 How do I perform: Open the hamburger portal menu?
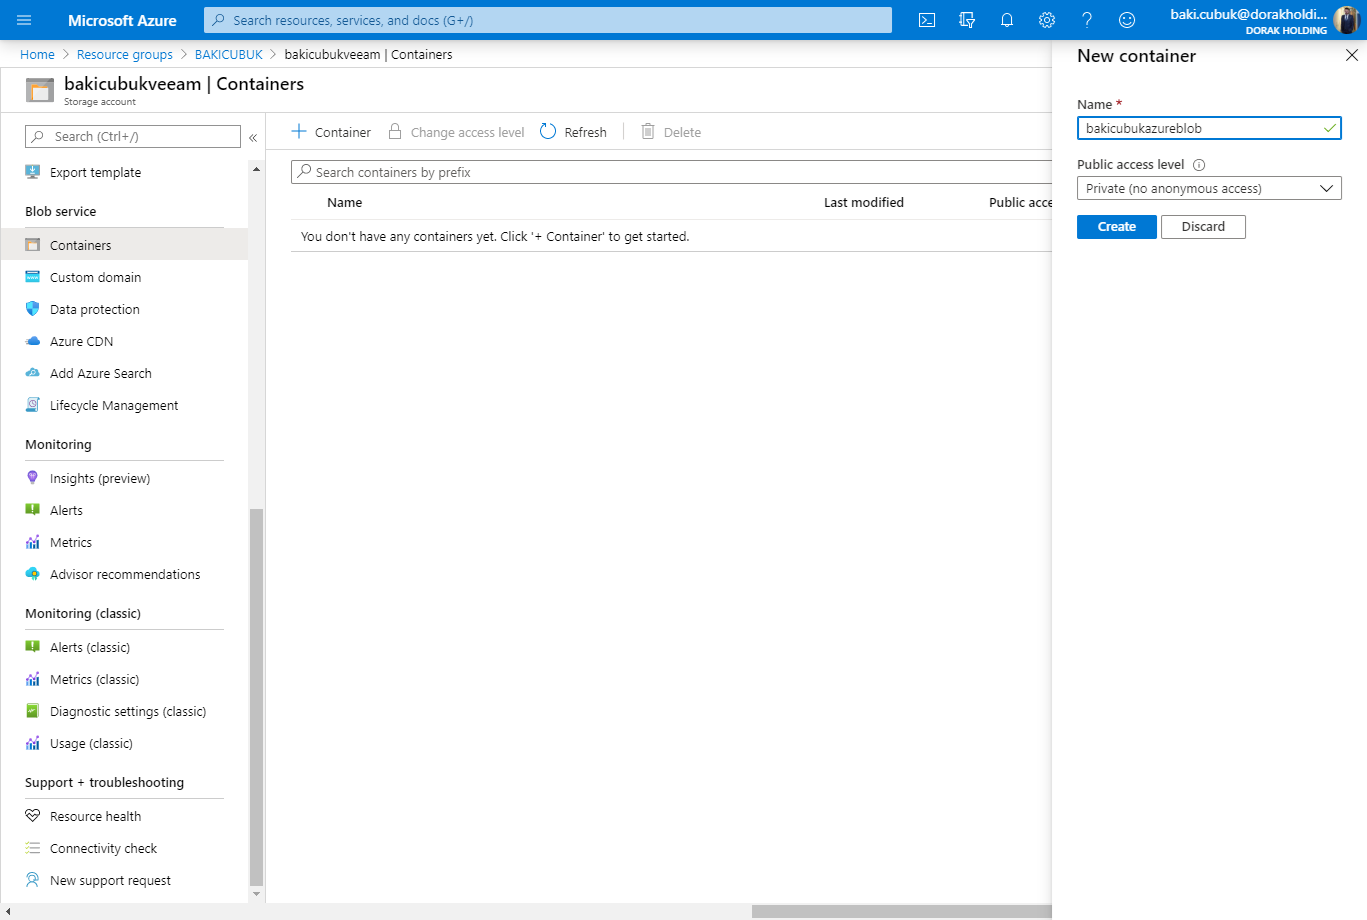24,20
